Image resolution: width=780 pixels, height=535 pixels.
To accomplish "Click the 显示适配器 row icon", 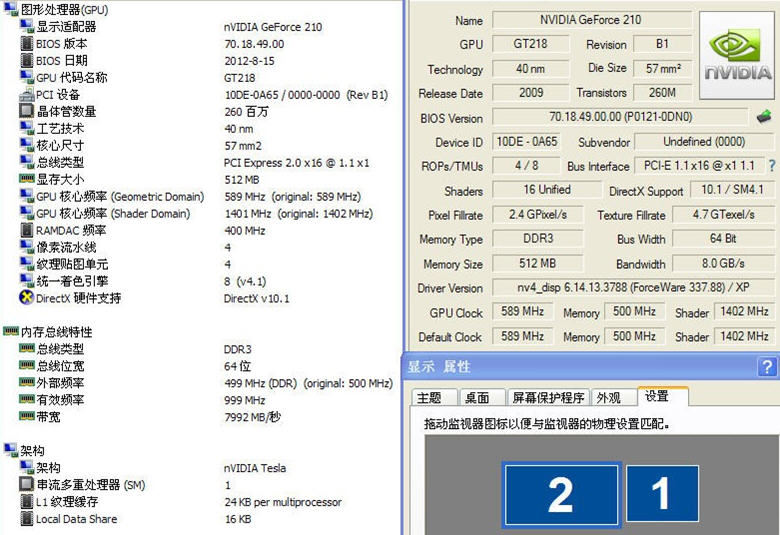I will pos(26,25).
